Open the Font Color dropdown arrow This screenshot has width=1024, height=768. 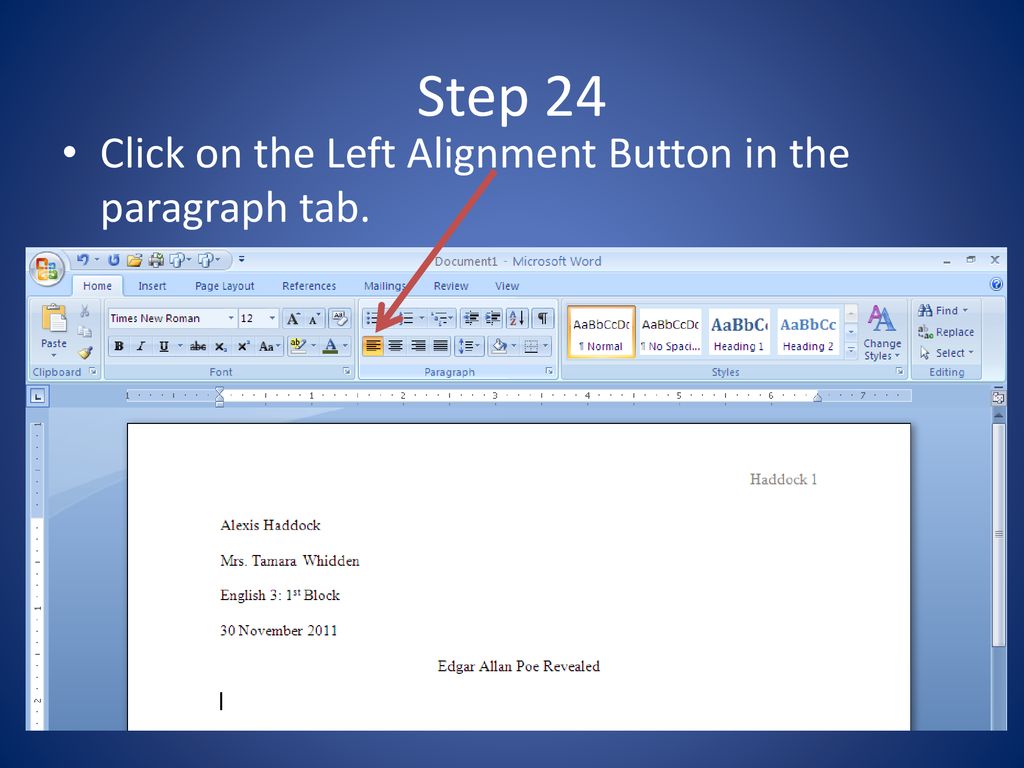tap(345, 346)
